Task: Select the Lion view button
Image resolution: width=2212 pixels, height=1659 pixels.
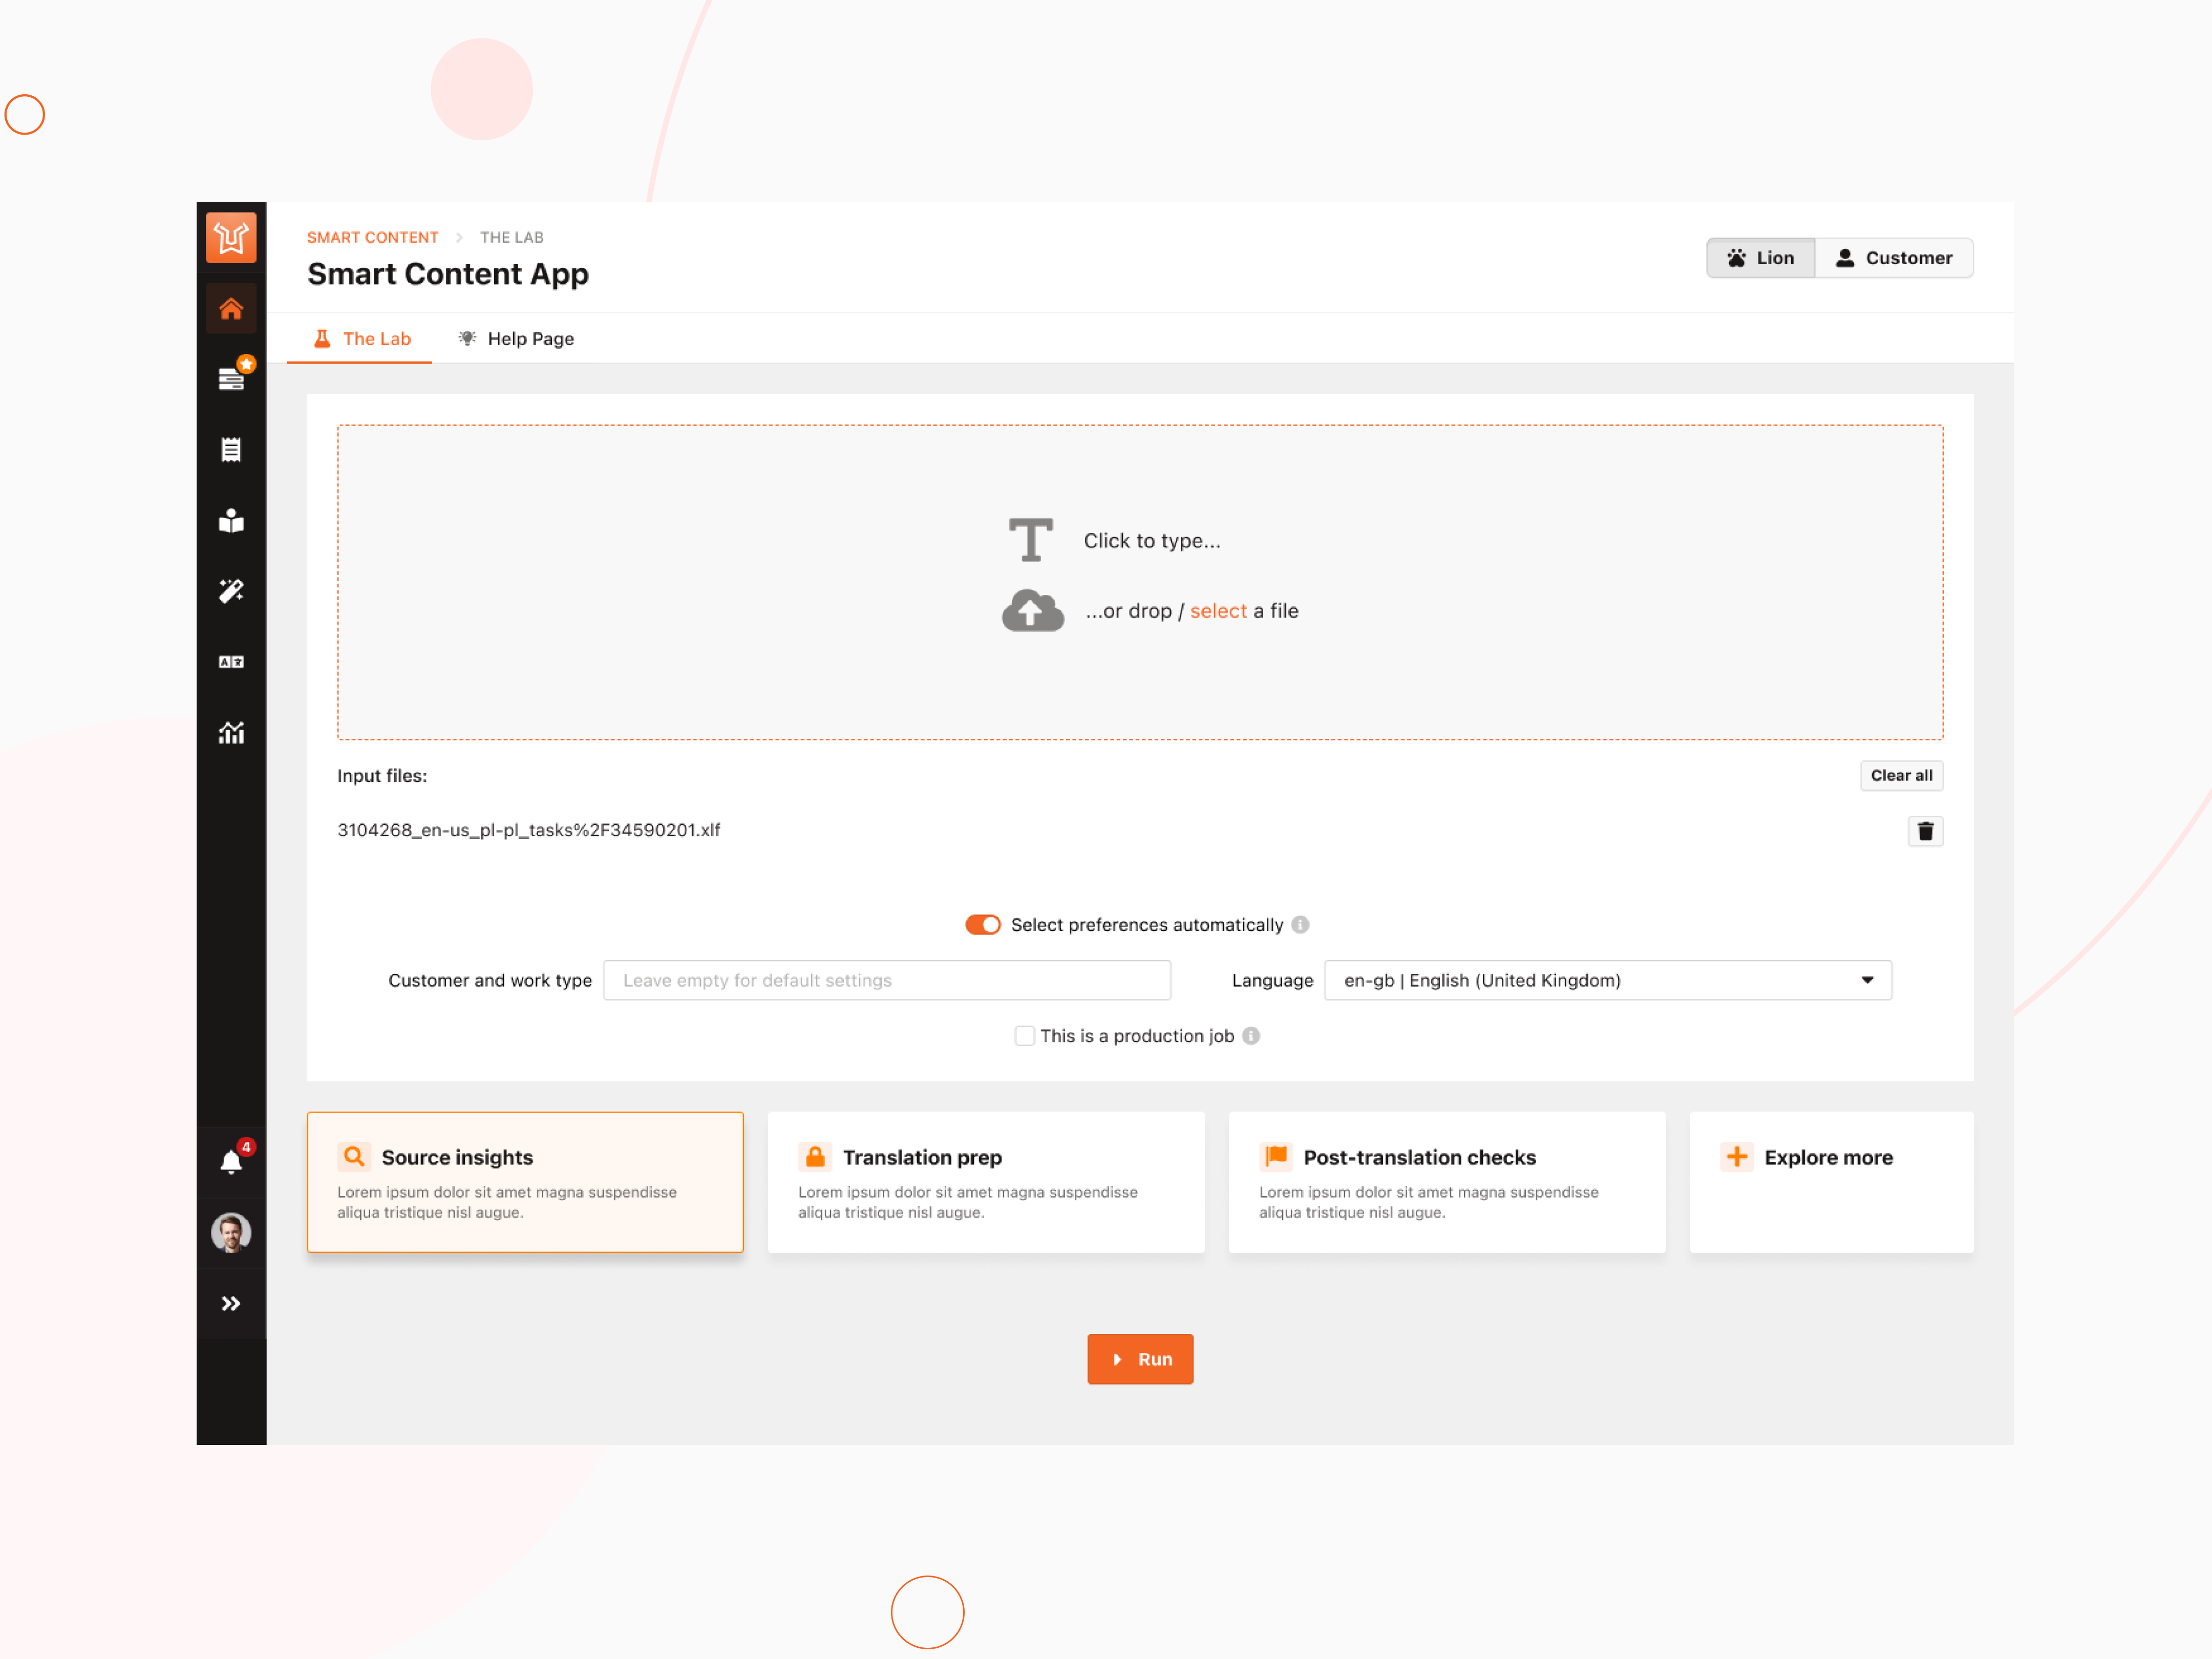Action: coord(1761,258)
